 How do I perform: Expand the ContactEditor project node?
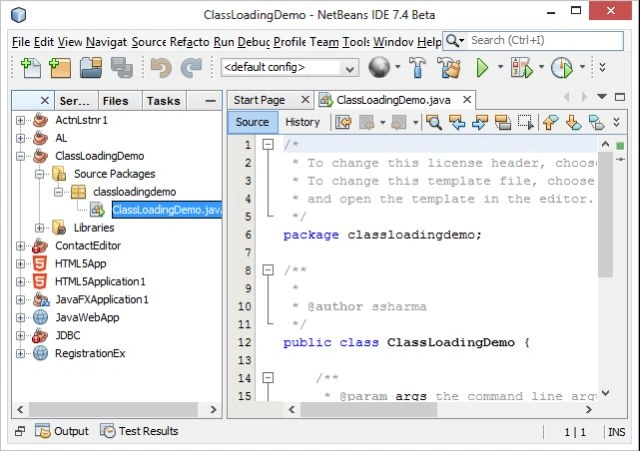pos(20,246)
